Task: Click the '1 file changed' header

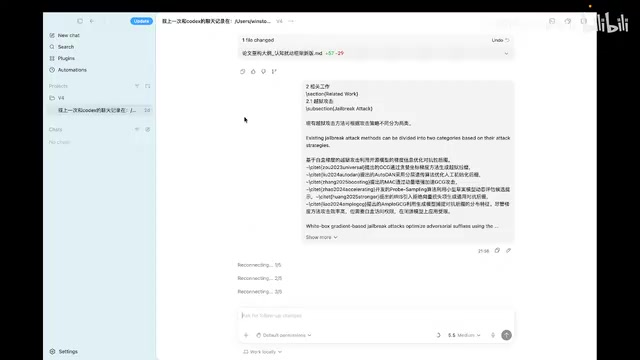Action: point(258,40)
